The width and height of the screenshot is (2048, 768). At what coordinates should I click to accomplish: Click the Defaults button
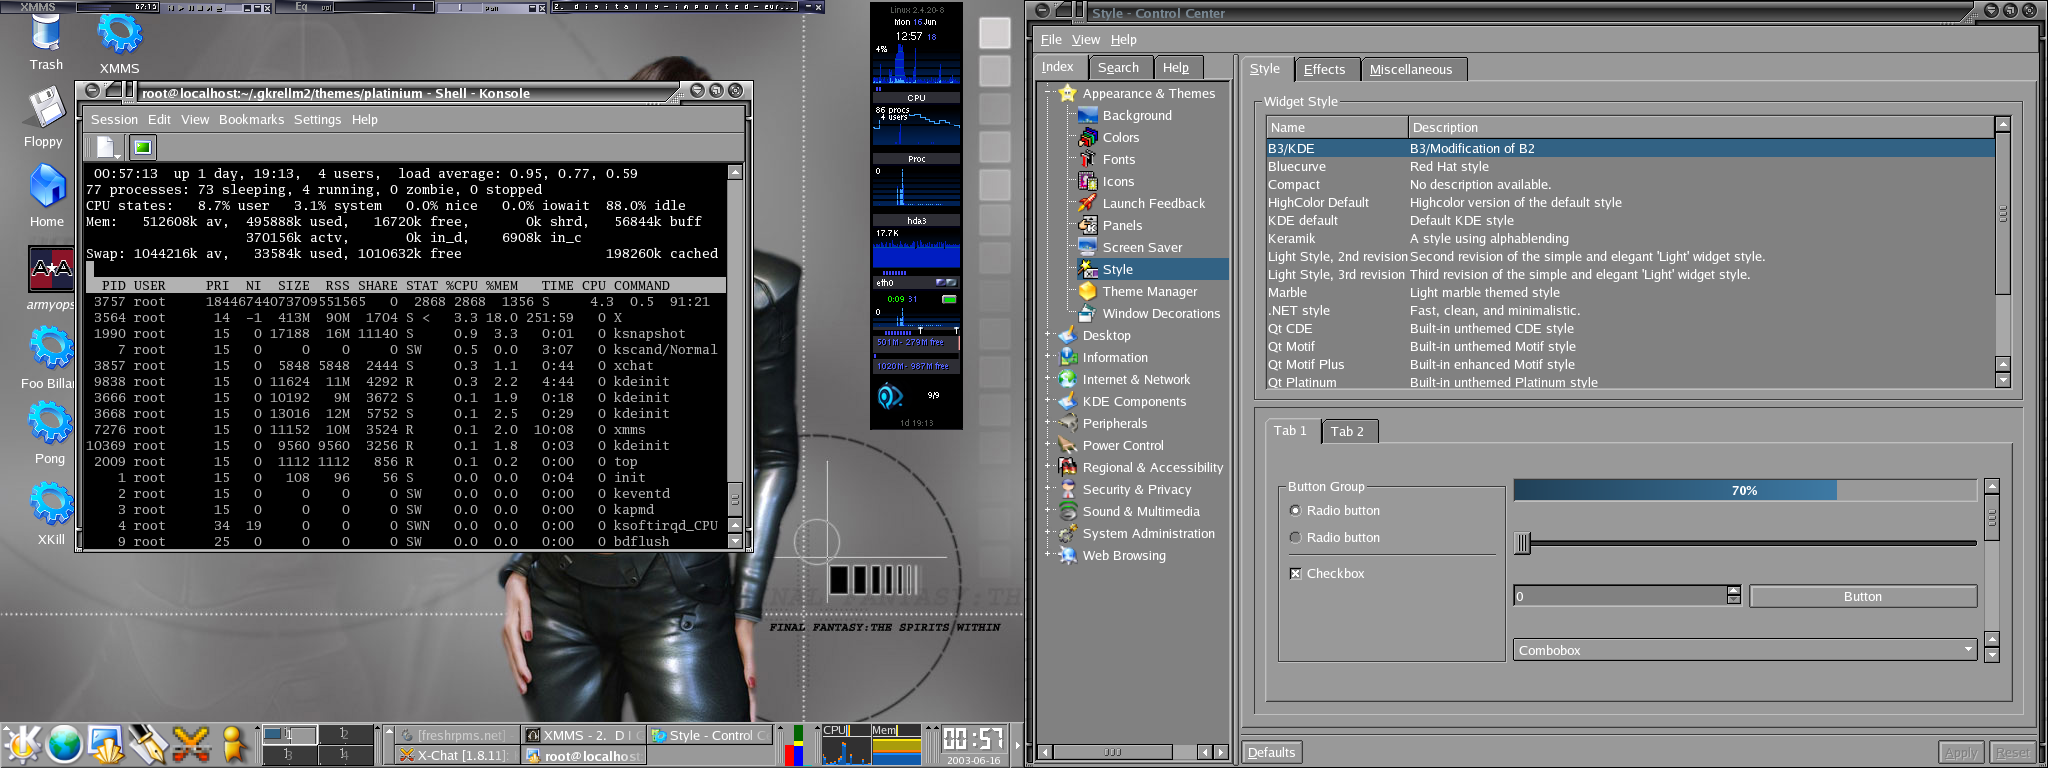pos(1272,753)
